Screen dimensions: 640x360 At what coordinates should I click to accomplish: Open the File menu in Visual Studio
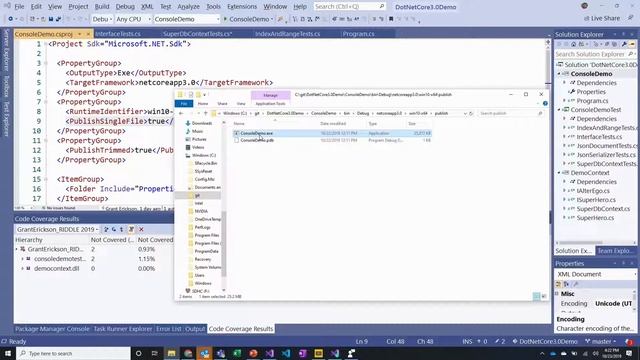click(x=19, y=7)
